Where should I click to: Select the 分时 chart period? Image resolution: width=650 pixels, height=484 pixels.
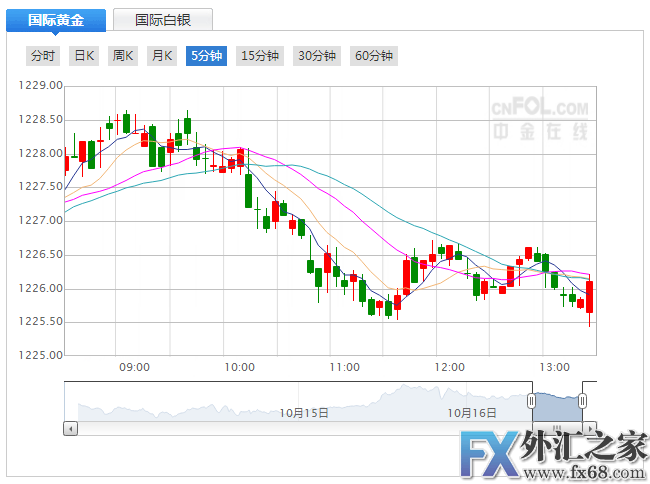tap(43, 56)
